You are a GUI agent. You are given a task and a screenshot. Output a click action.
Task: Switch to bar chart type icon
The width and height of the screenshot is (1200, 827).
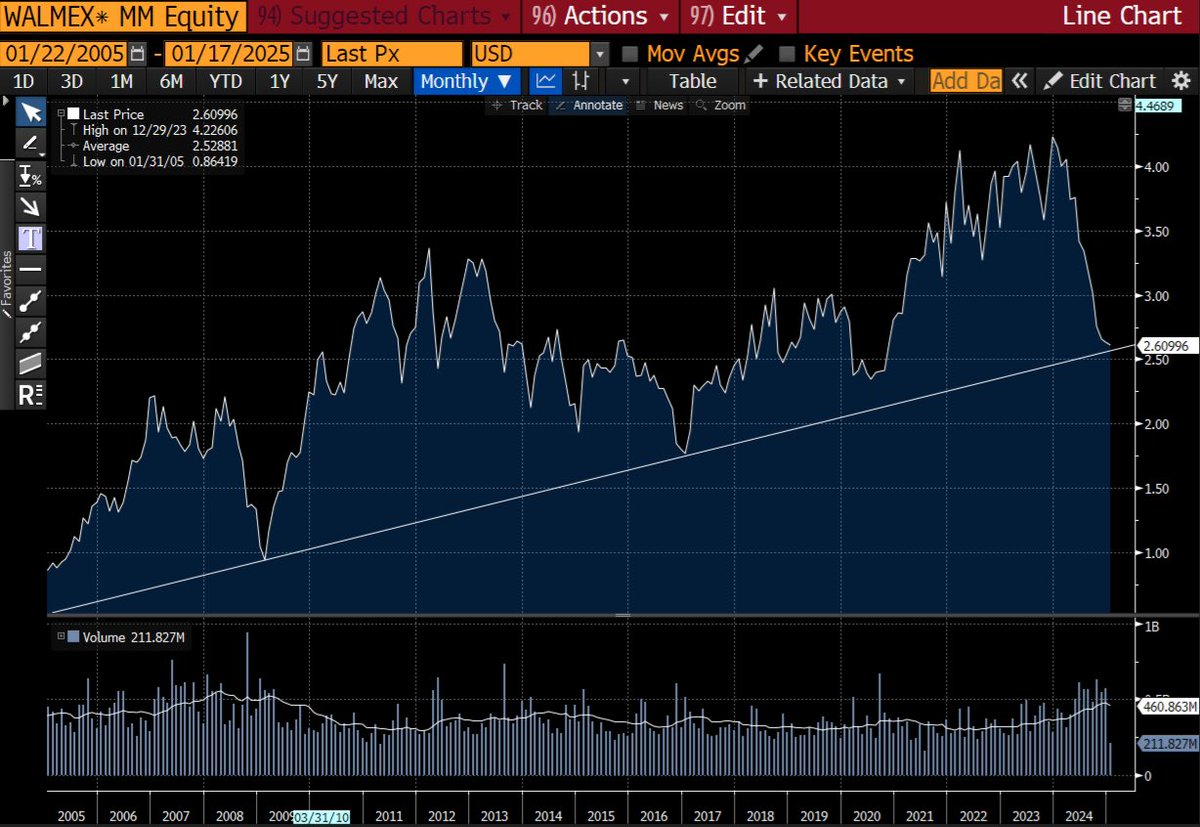tap(583, 81)
